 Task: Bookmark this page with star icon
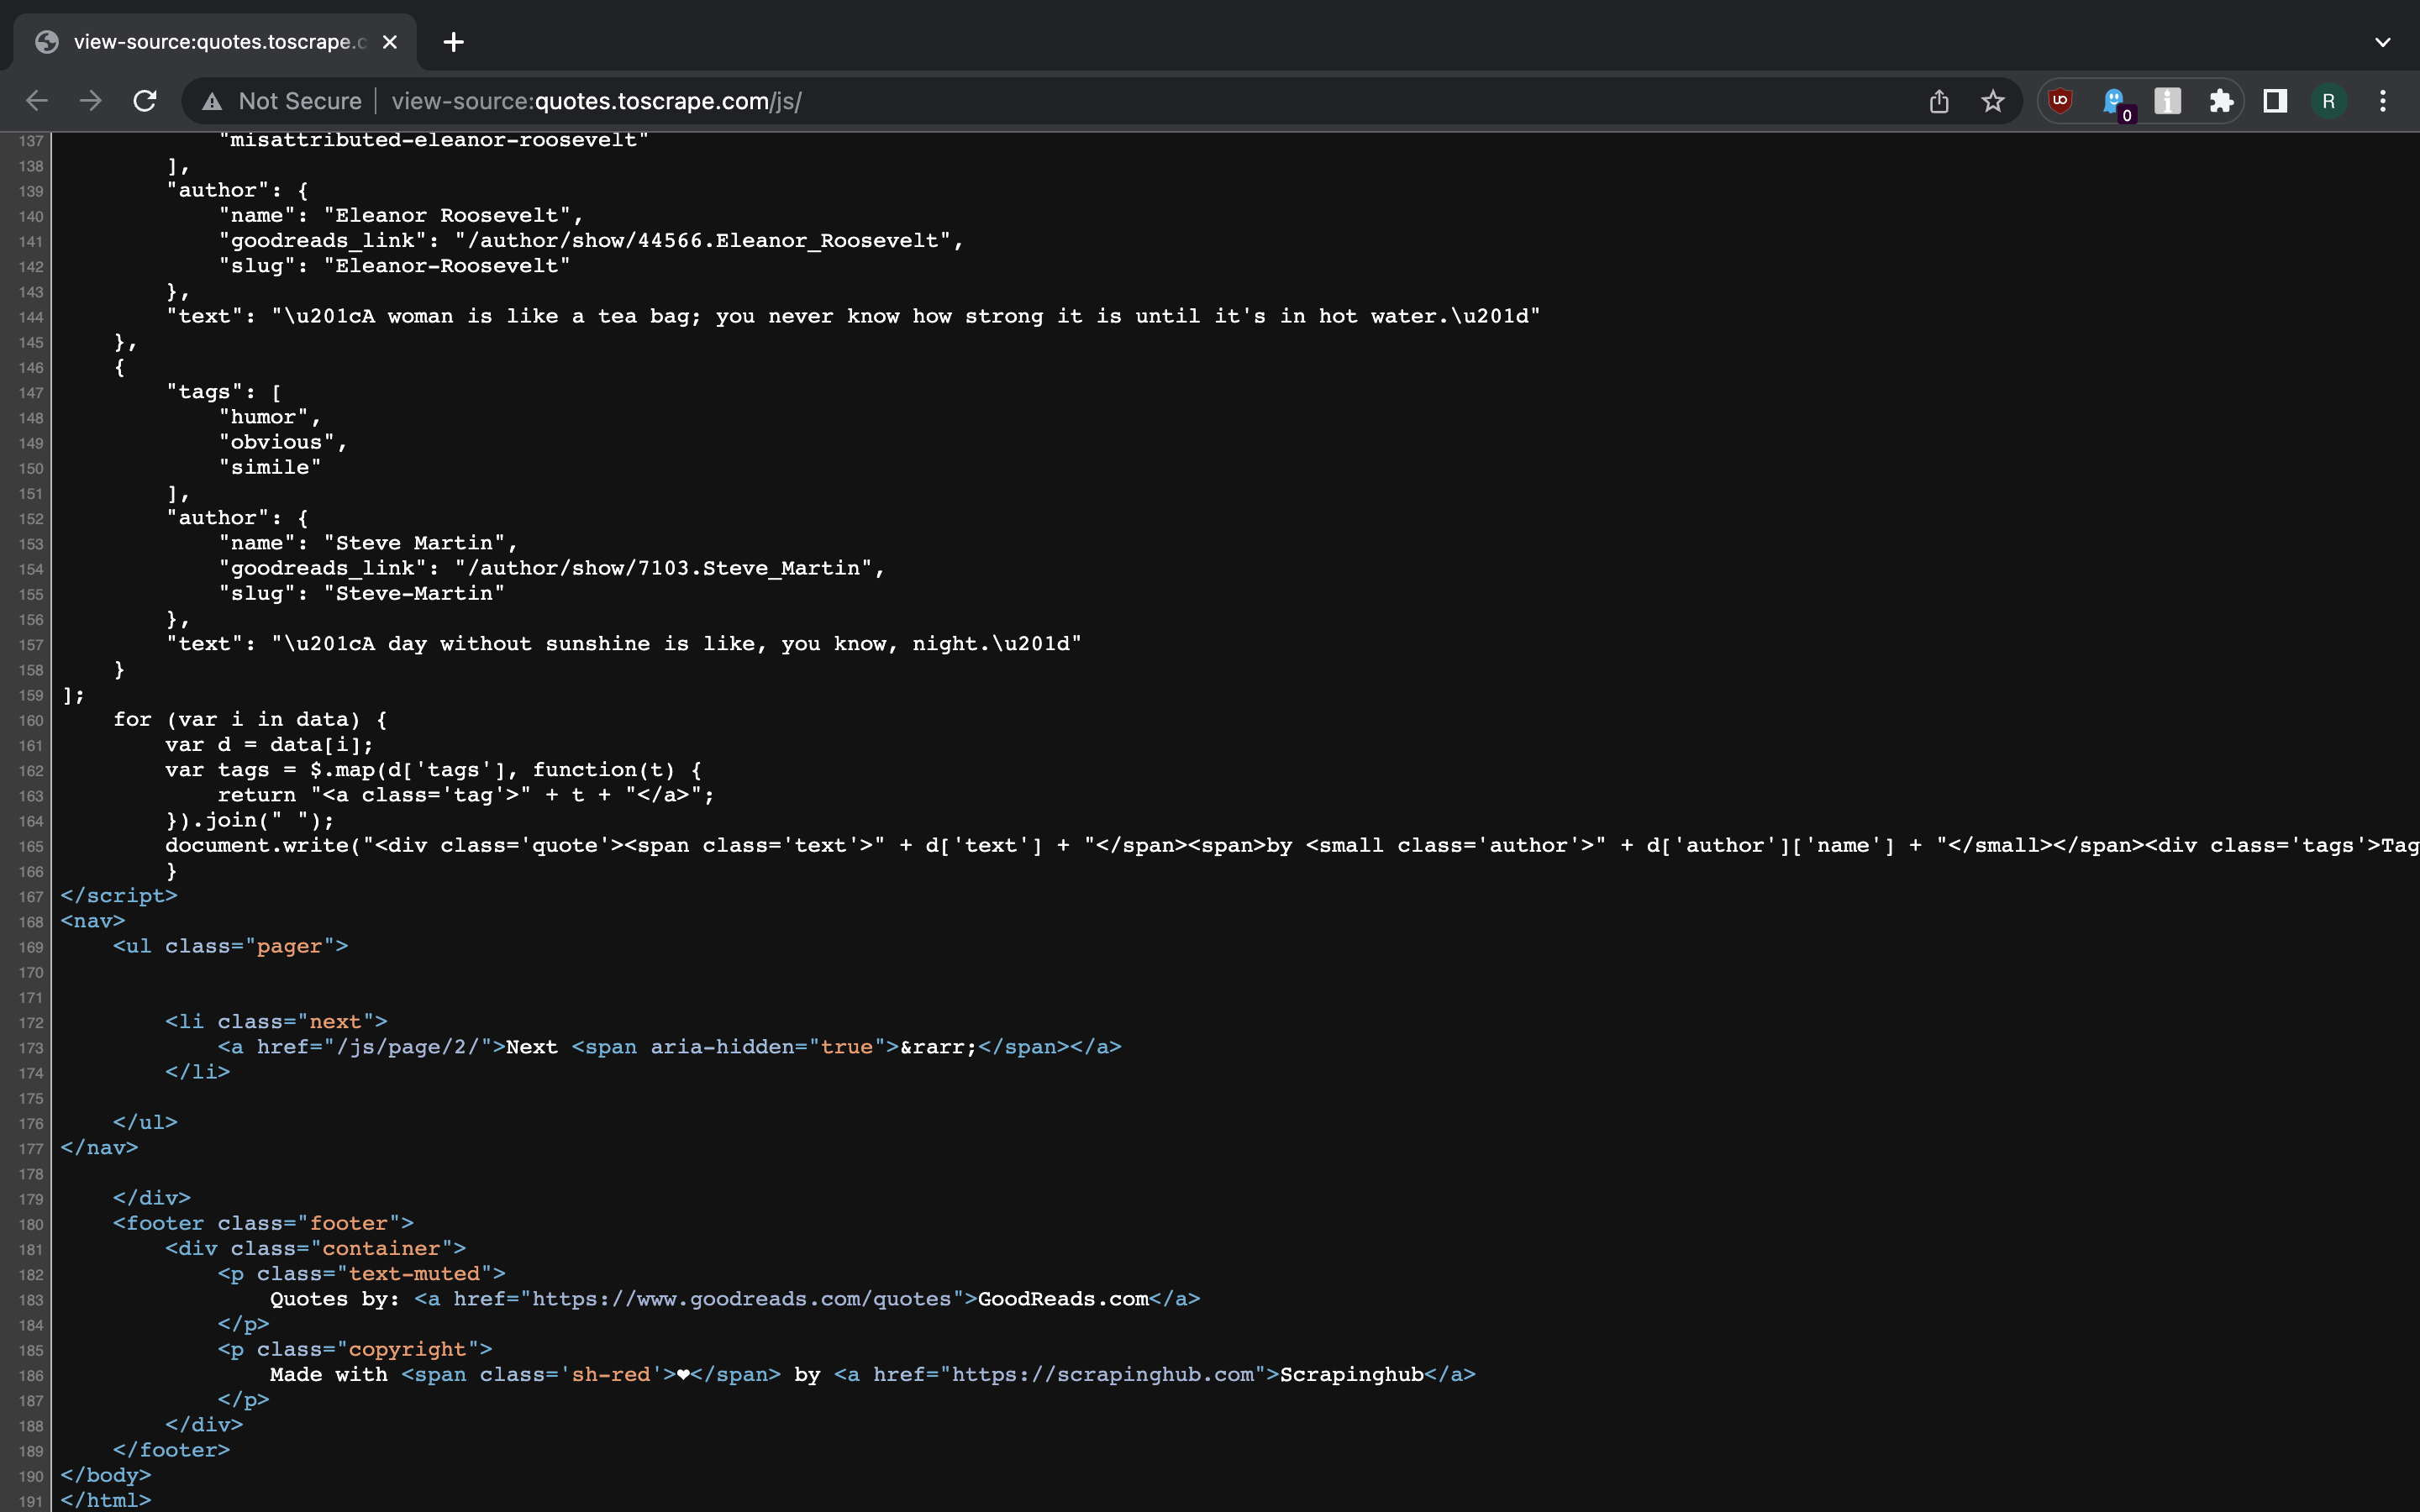tap(1993, 101)
